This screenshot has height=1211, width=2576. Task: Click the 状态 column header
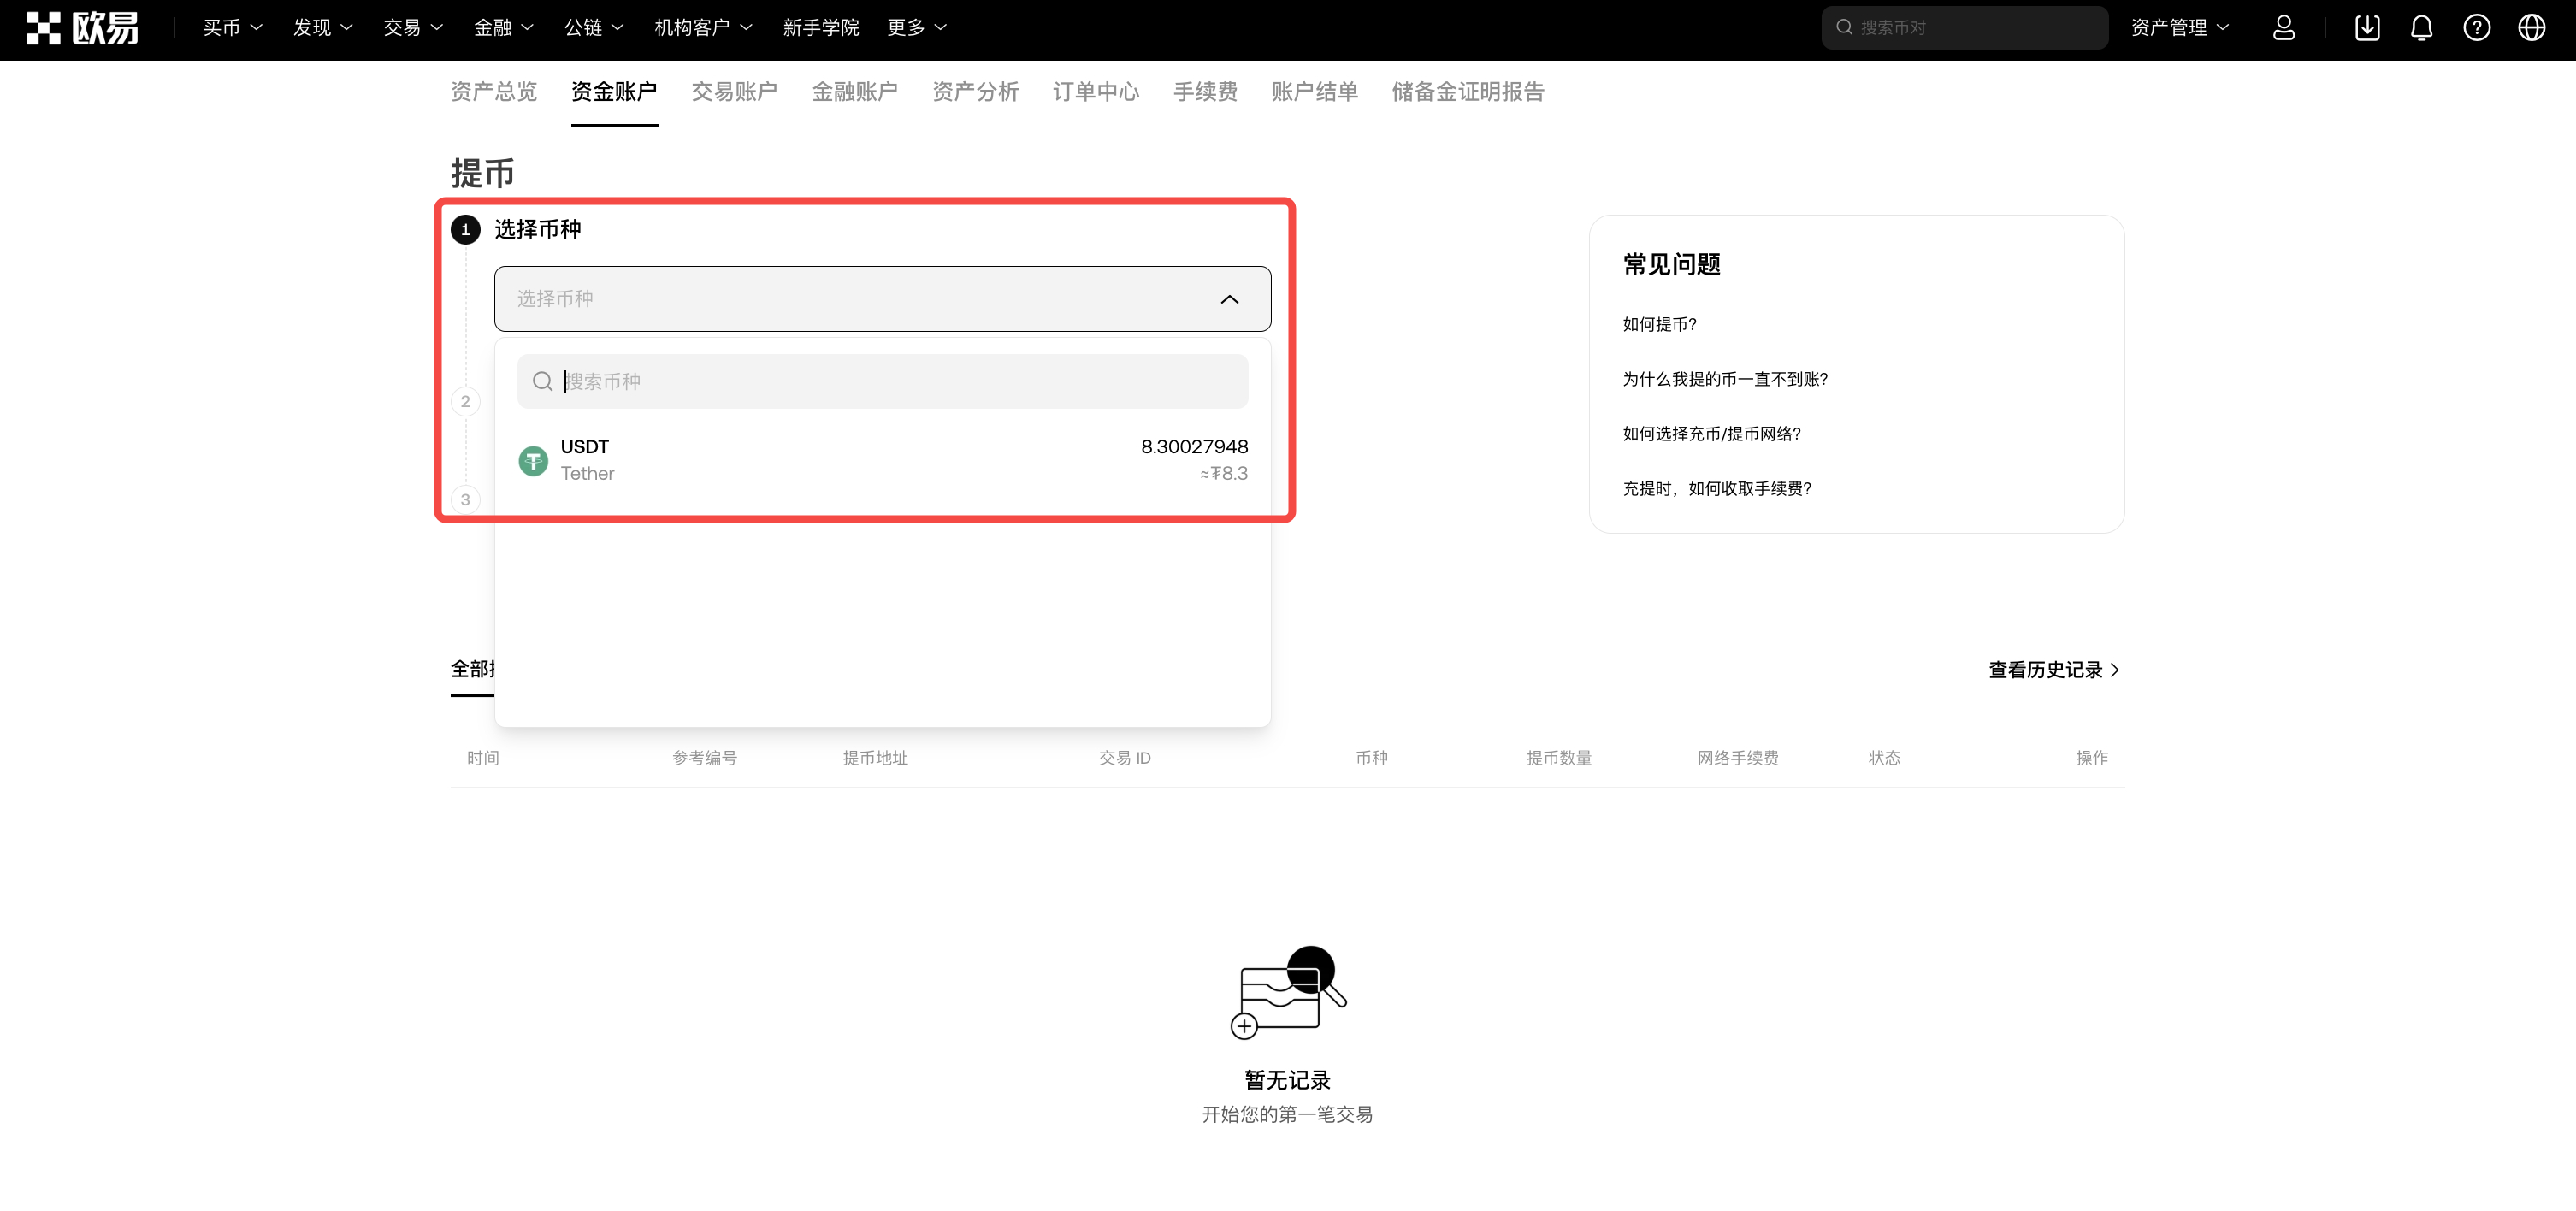(1884, 758)
